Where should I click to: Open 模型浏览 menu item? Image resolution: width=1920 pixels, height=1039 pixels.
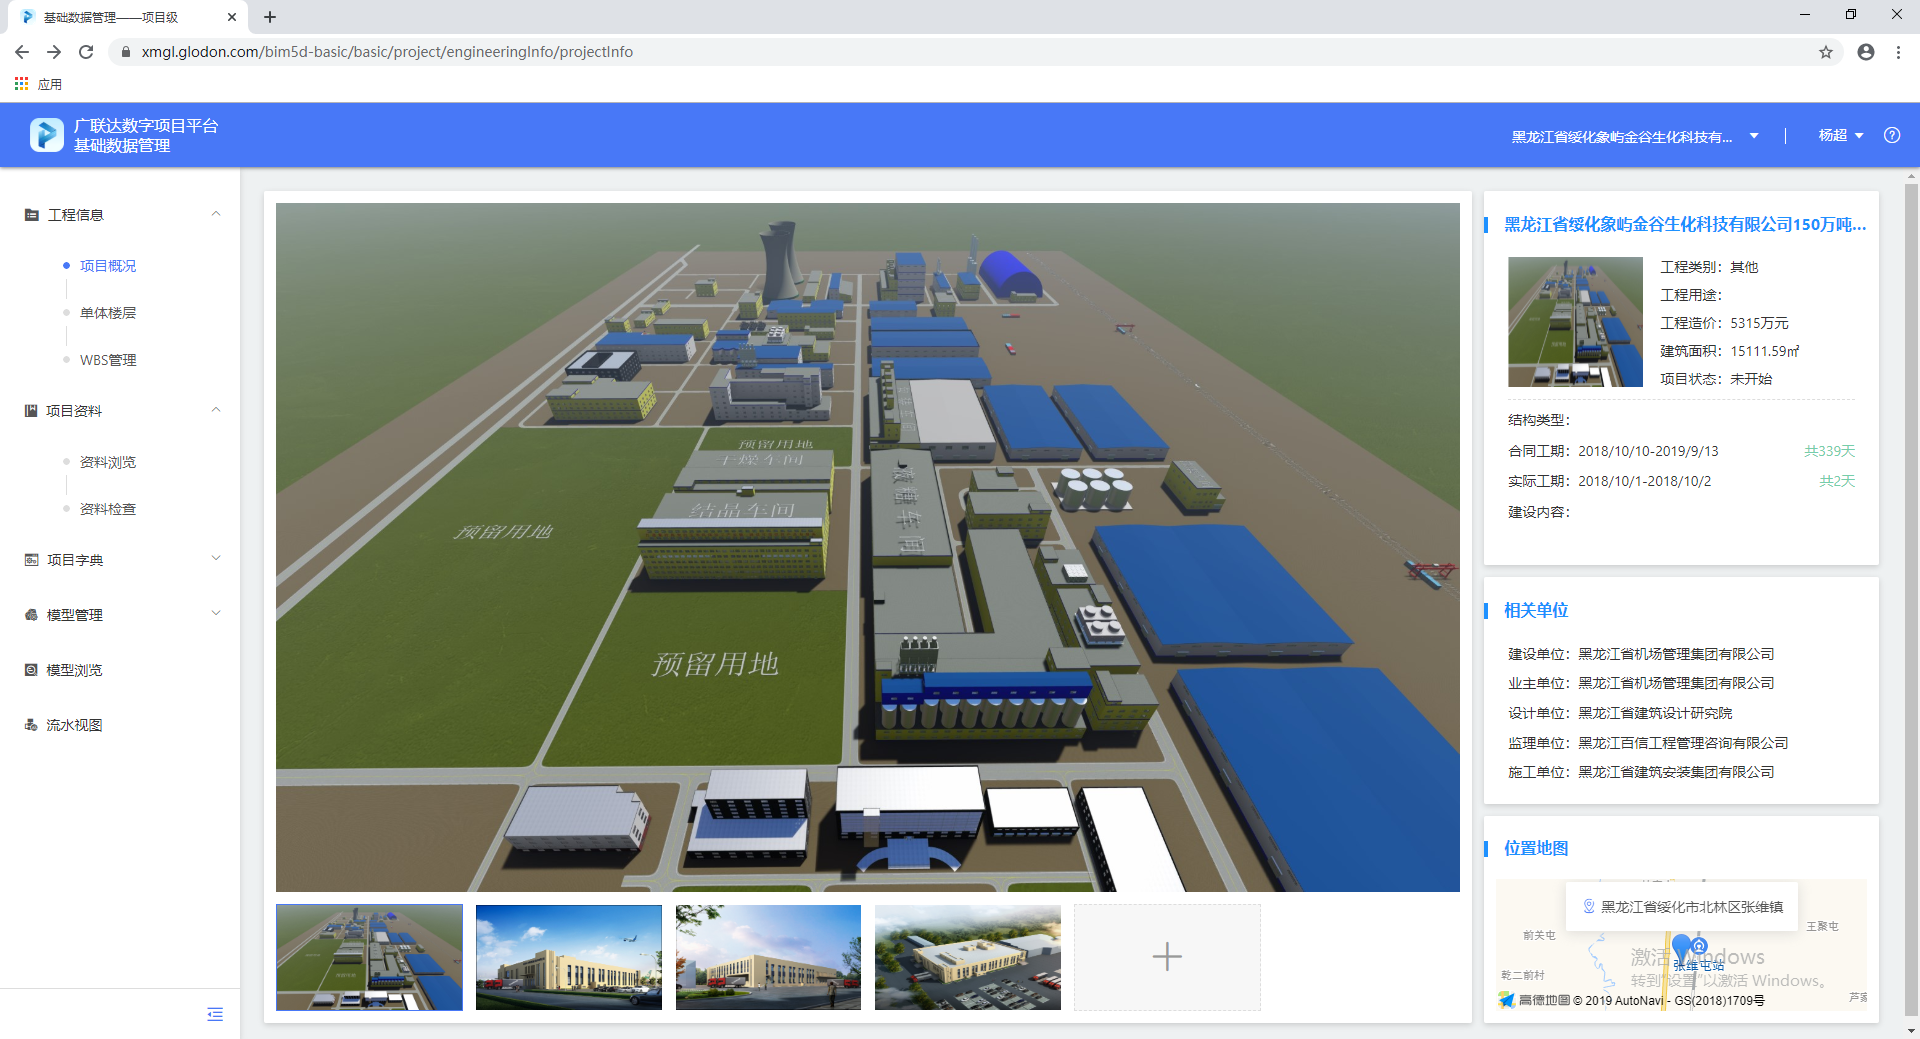(x=75, y=670)
